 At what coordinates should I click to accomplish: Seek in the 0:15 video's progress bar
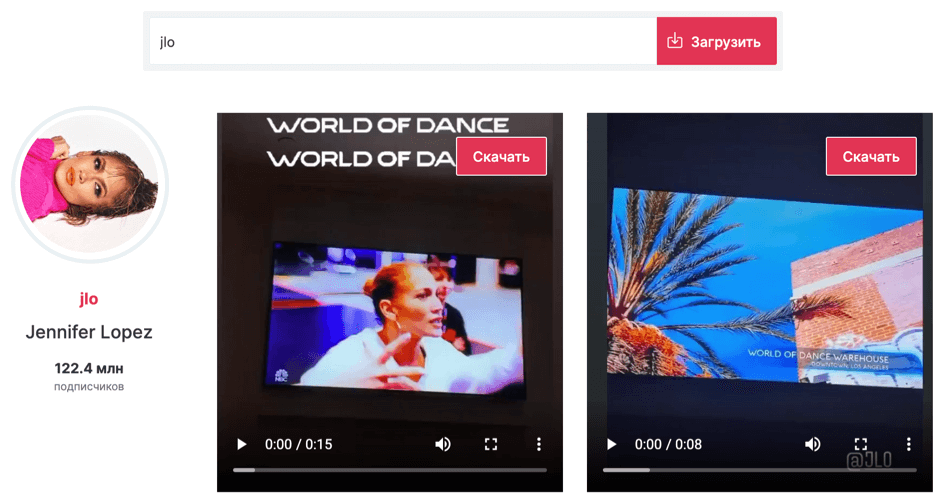click(390, 470)
